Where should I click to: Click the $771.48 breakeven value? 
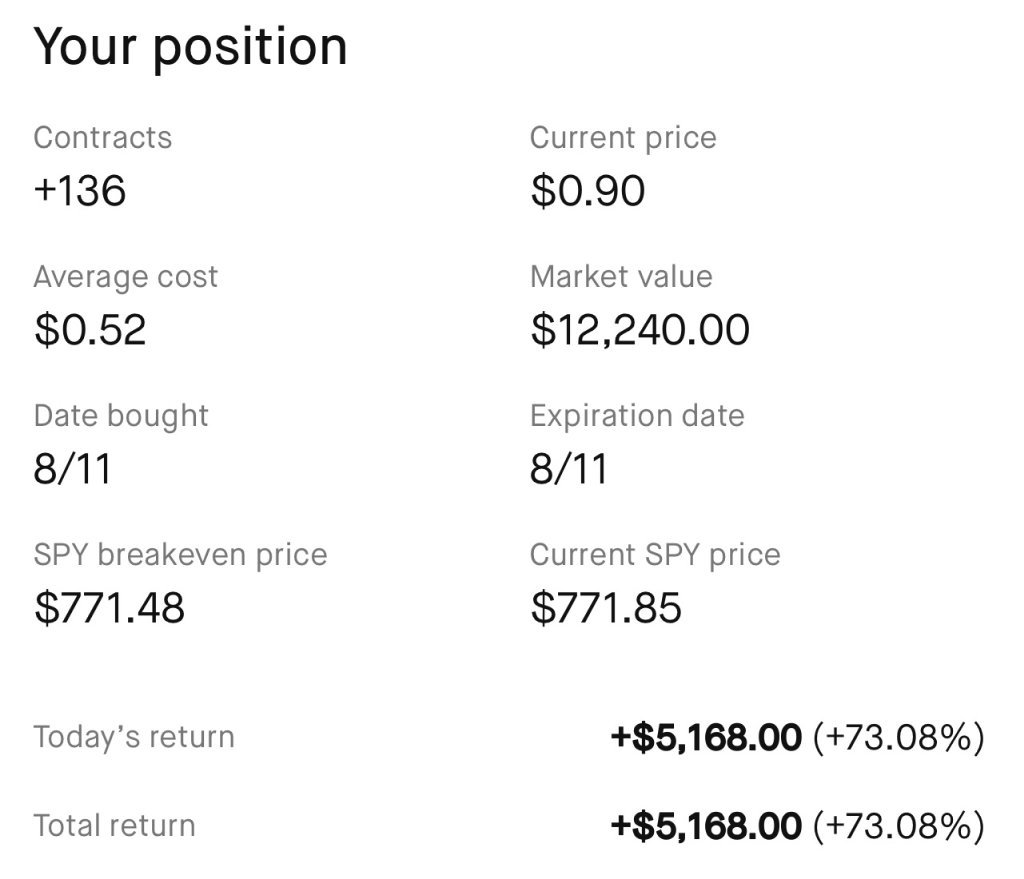pos(109,608)
